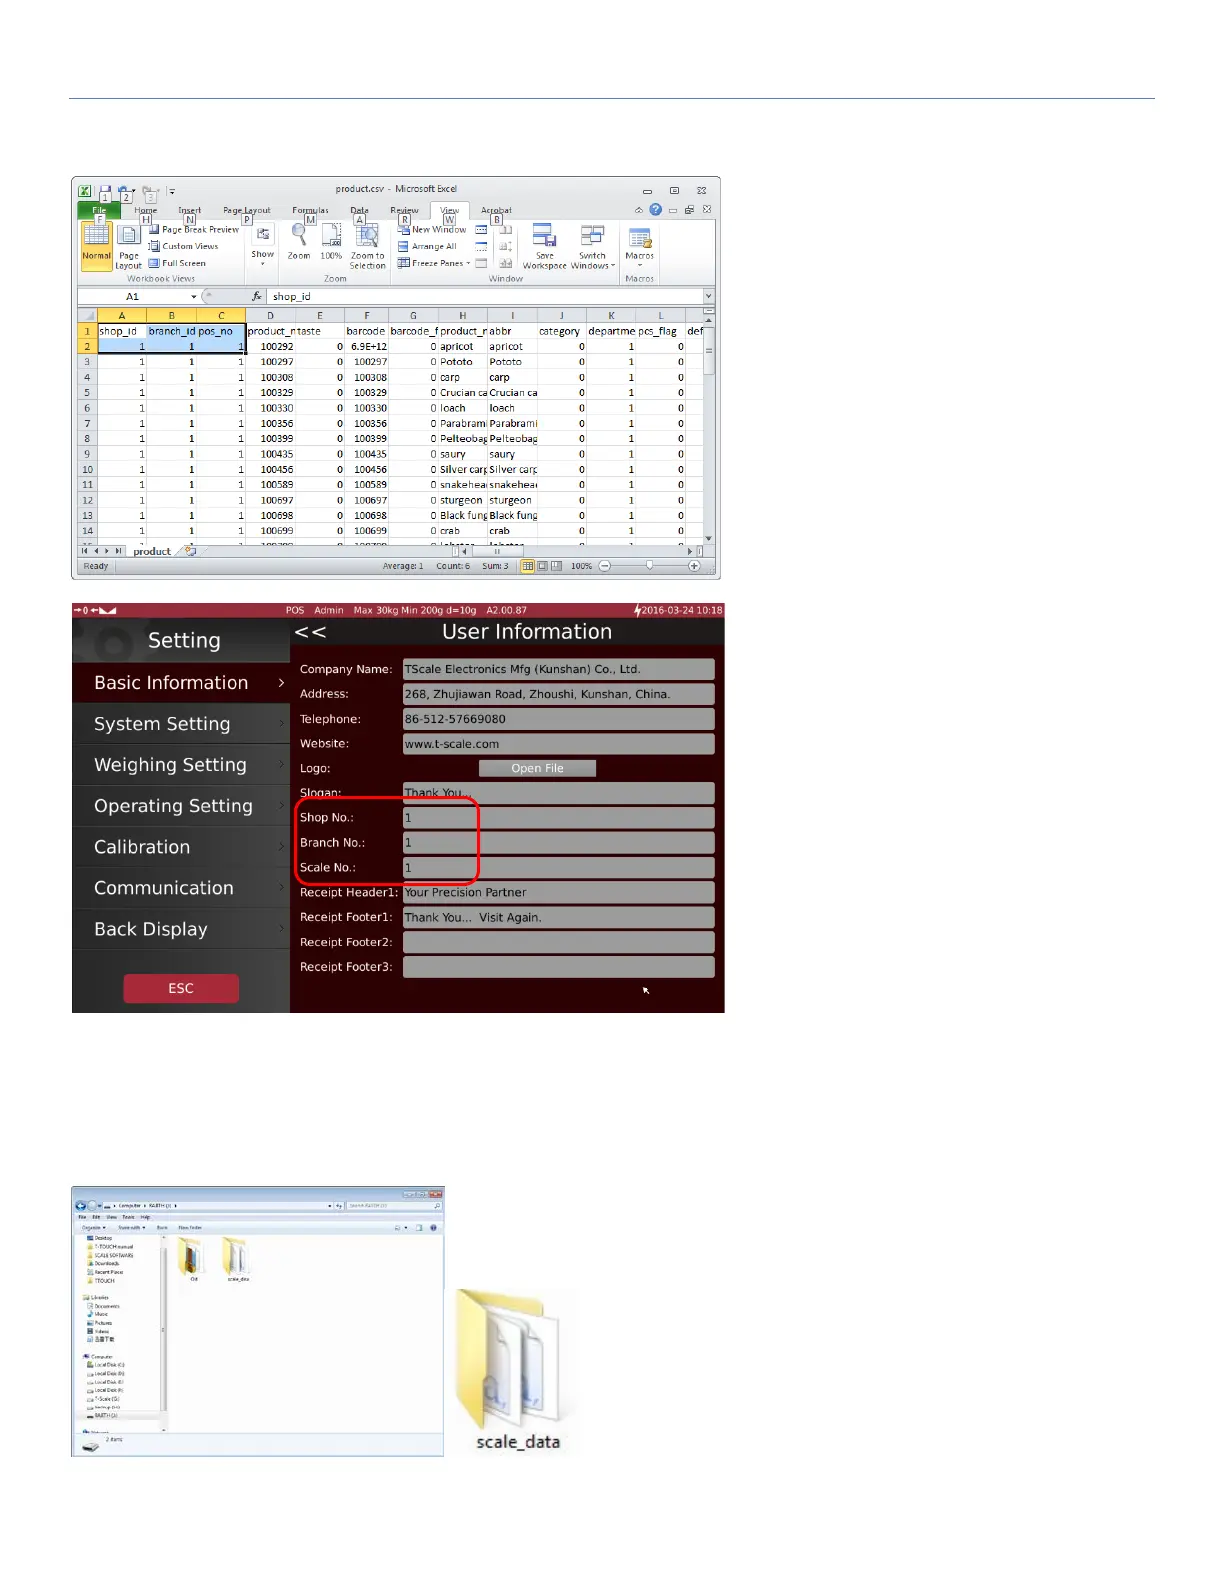Click cell A1 containing shop_id

(122, 331)
